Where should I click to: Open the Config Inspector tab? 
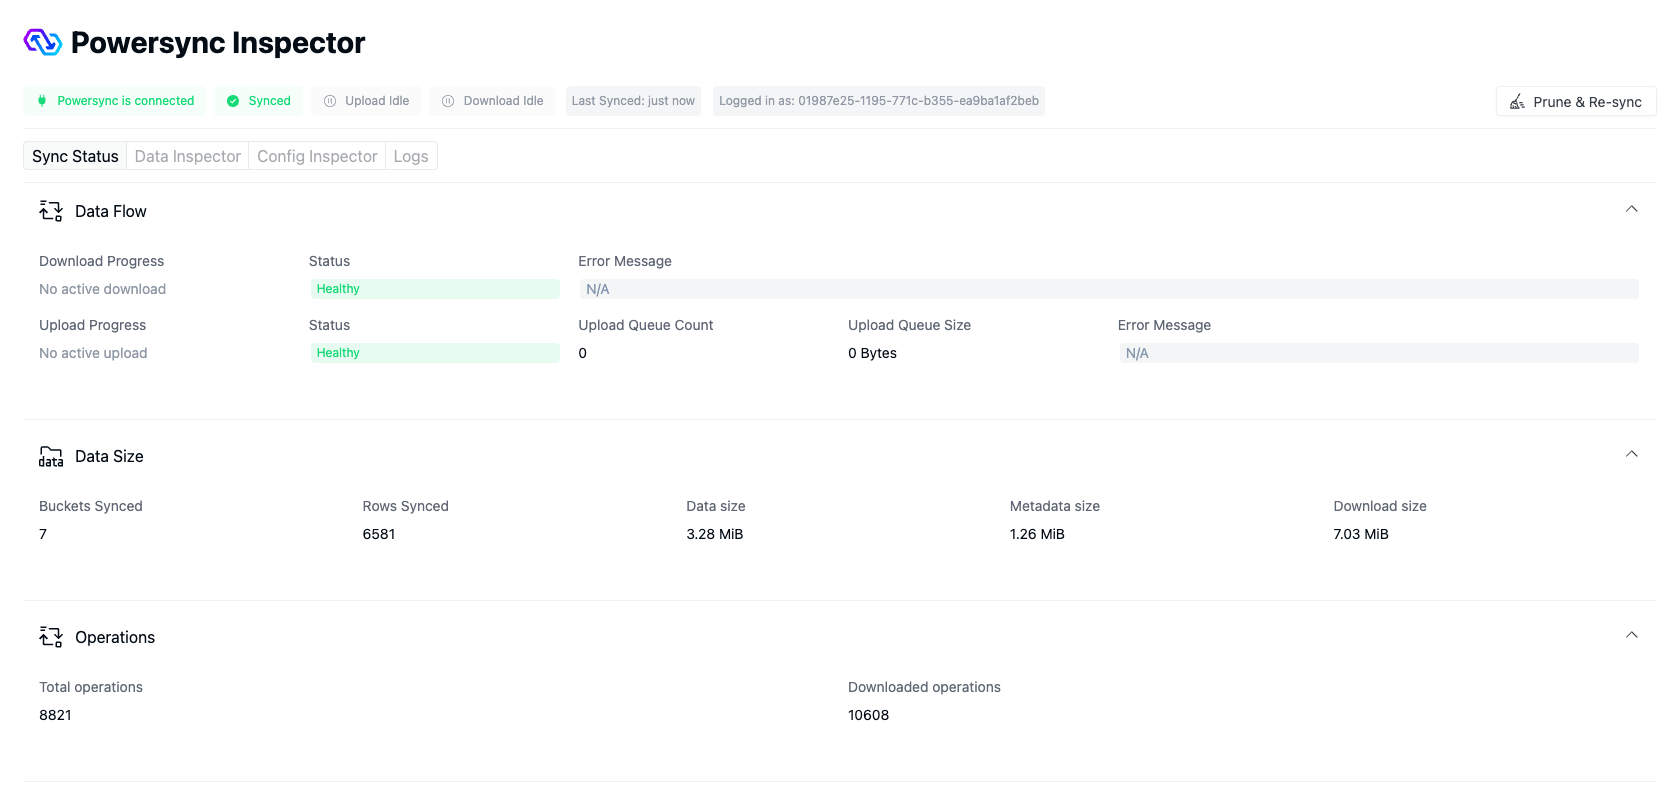click(317, 156)
